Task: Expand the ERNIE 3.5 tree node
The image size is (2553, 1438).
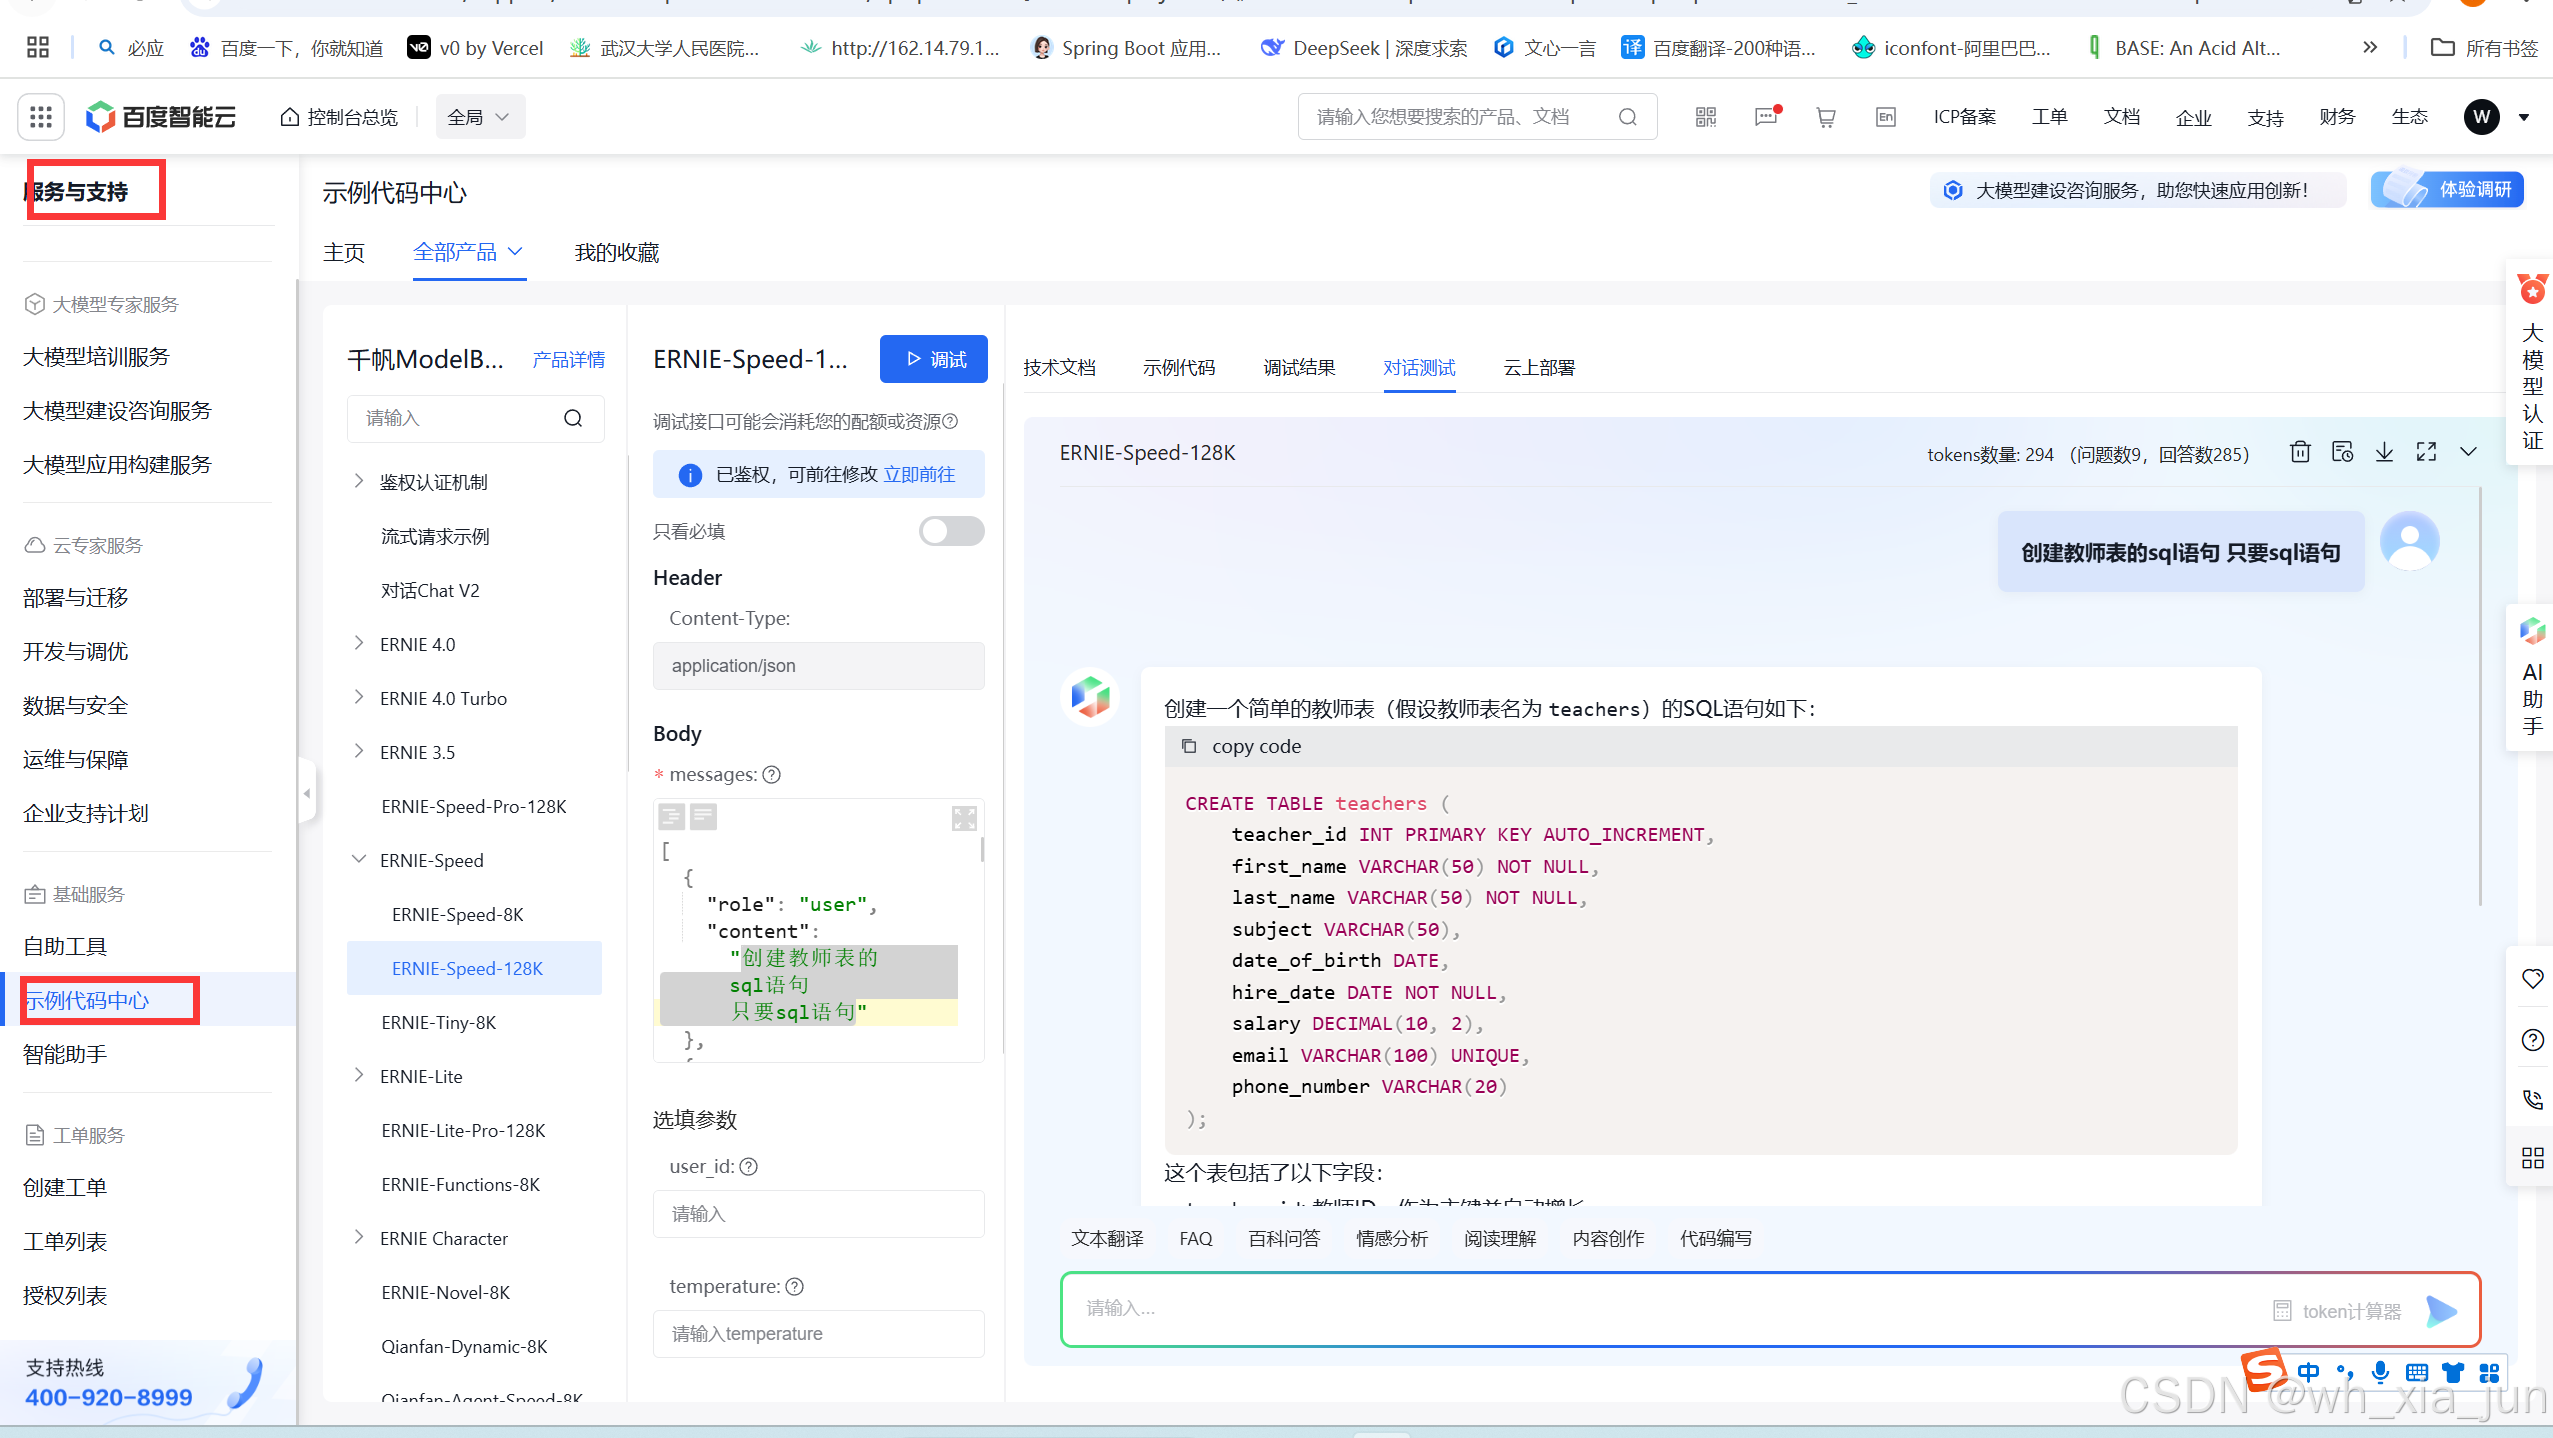Action: [359, 751]
